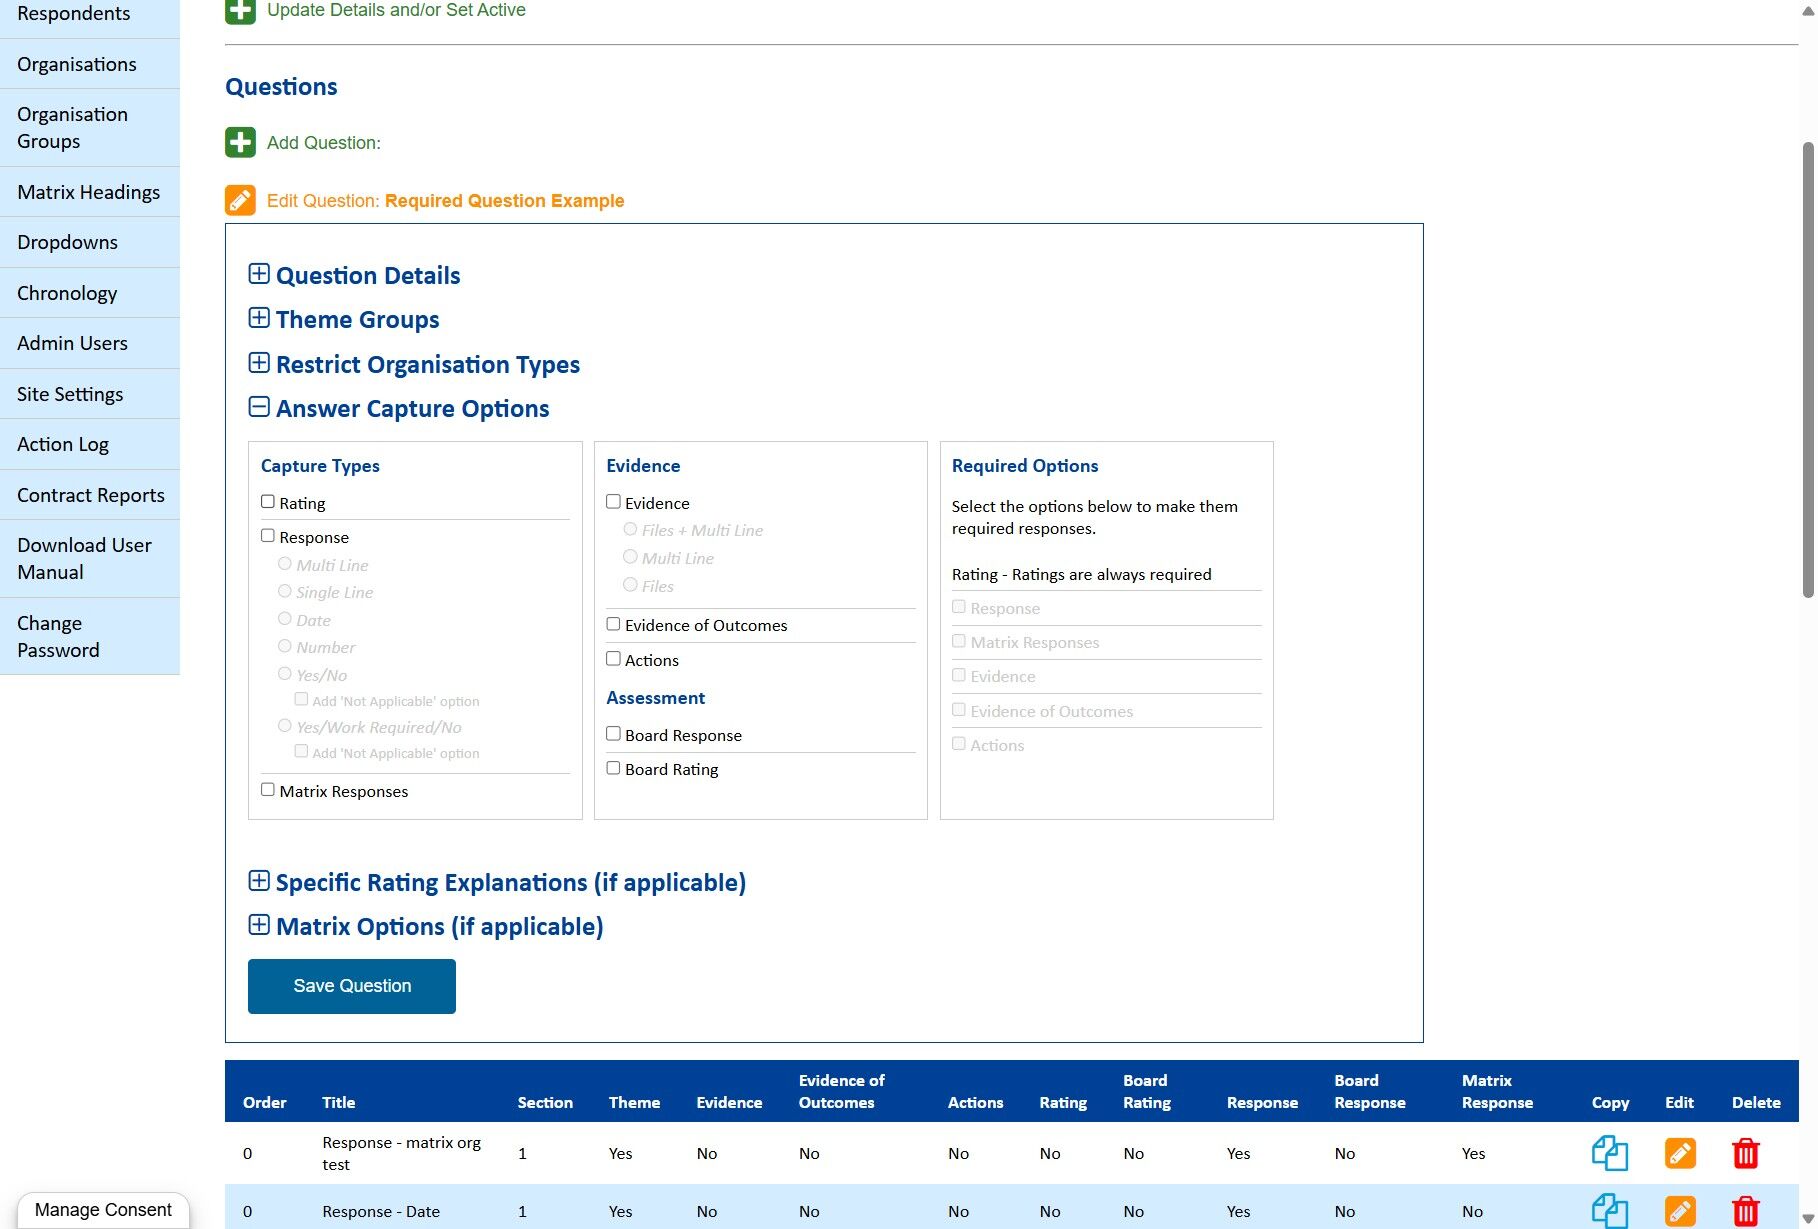Open Matrix Headings in the sidebar
The width and height of the screenshot is (1818, 1229).
click(90, 192)
